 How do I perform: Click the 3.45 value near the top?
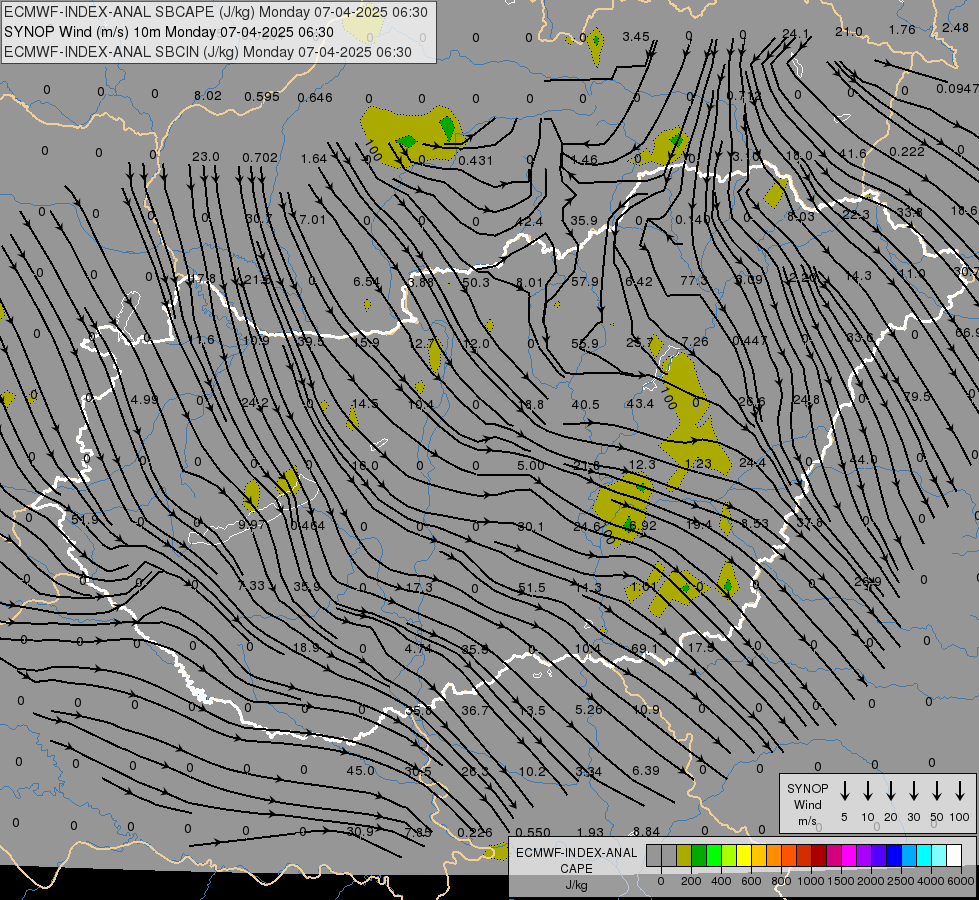coord(636,37)
